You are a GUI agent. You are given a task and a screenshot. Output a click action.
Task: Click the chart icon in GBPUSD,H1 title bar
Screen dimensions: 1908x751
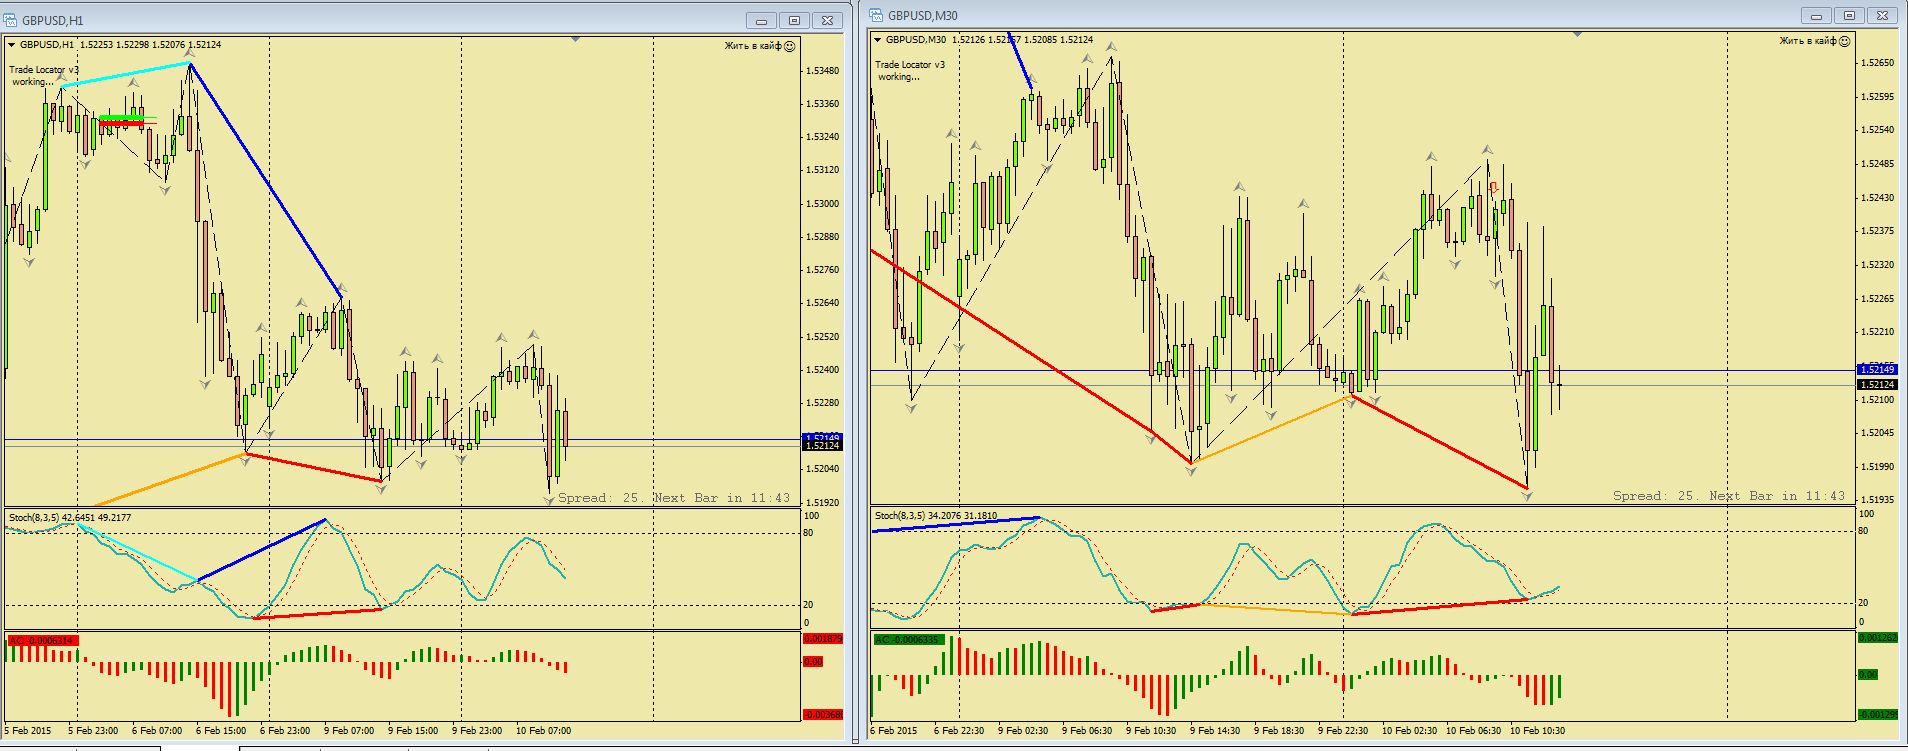[11, 20]
